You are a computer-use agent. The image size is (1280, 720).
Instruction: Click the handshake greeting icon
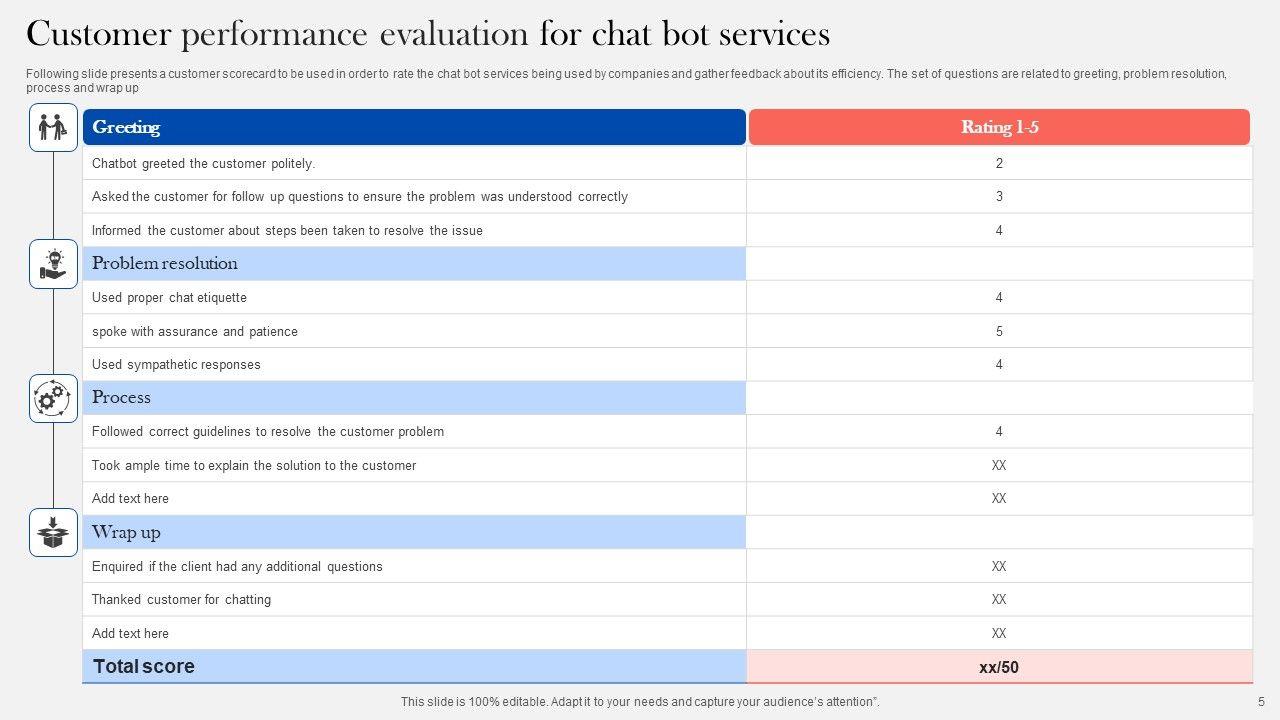tap(53, 127)
